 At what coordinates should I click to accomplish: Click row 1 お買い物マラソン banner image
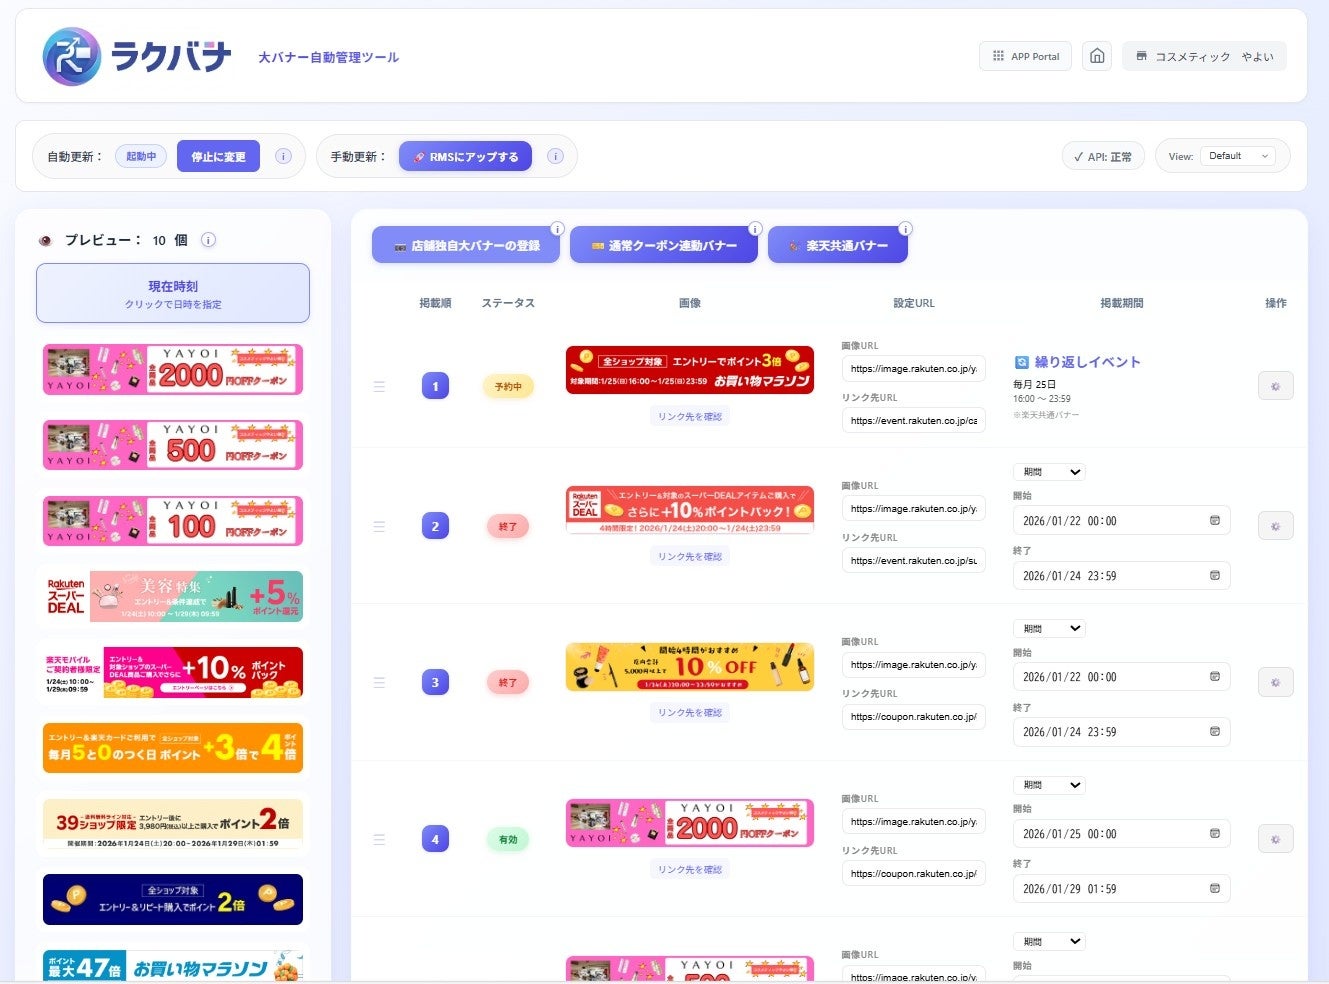(690, 370)
